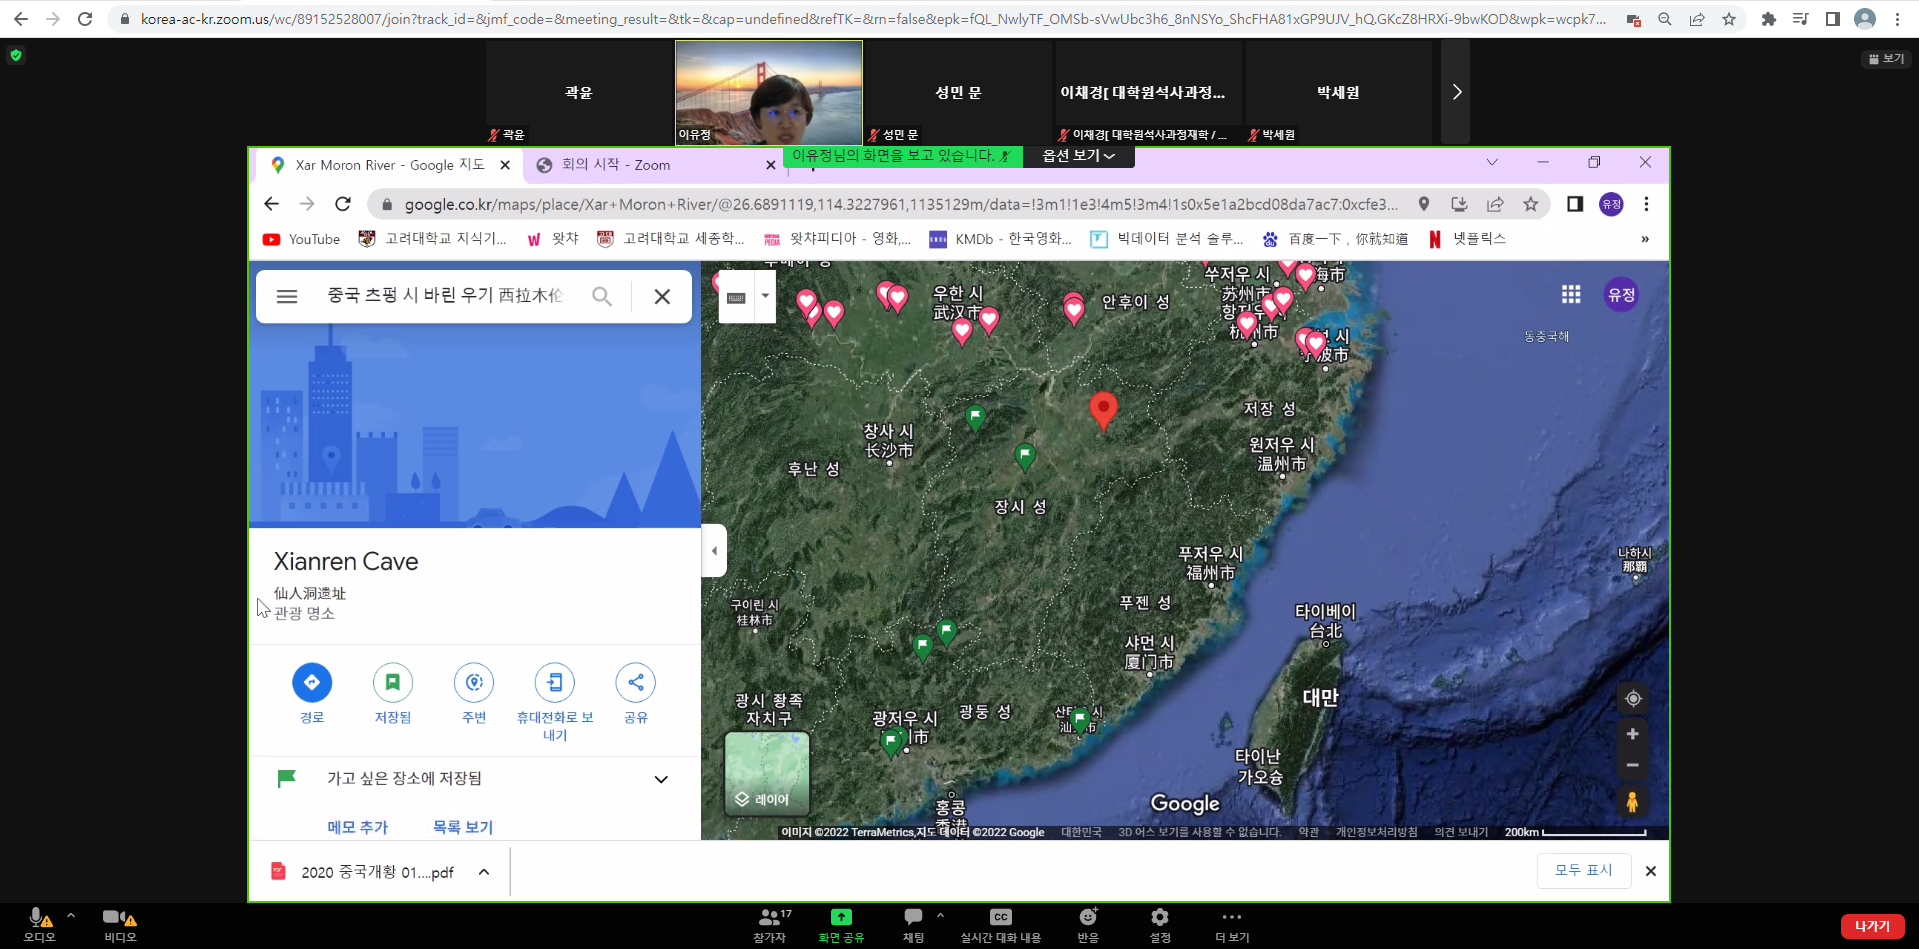Viewport: 1919px width, 949px height.
Task: Click Send to phone icon
Action: [x=555, y=683]
